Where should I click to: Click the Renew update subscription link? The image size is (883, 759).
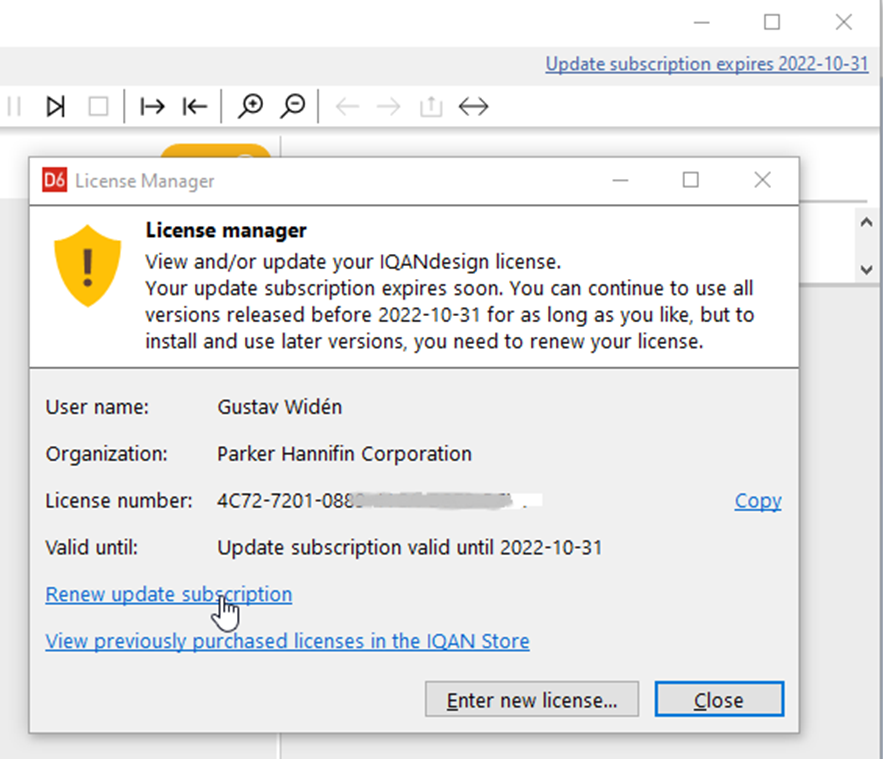(169, 594)
